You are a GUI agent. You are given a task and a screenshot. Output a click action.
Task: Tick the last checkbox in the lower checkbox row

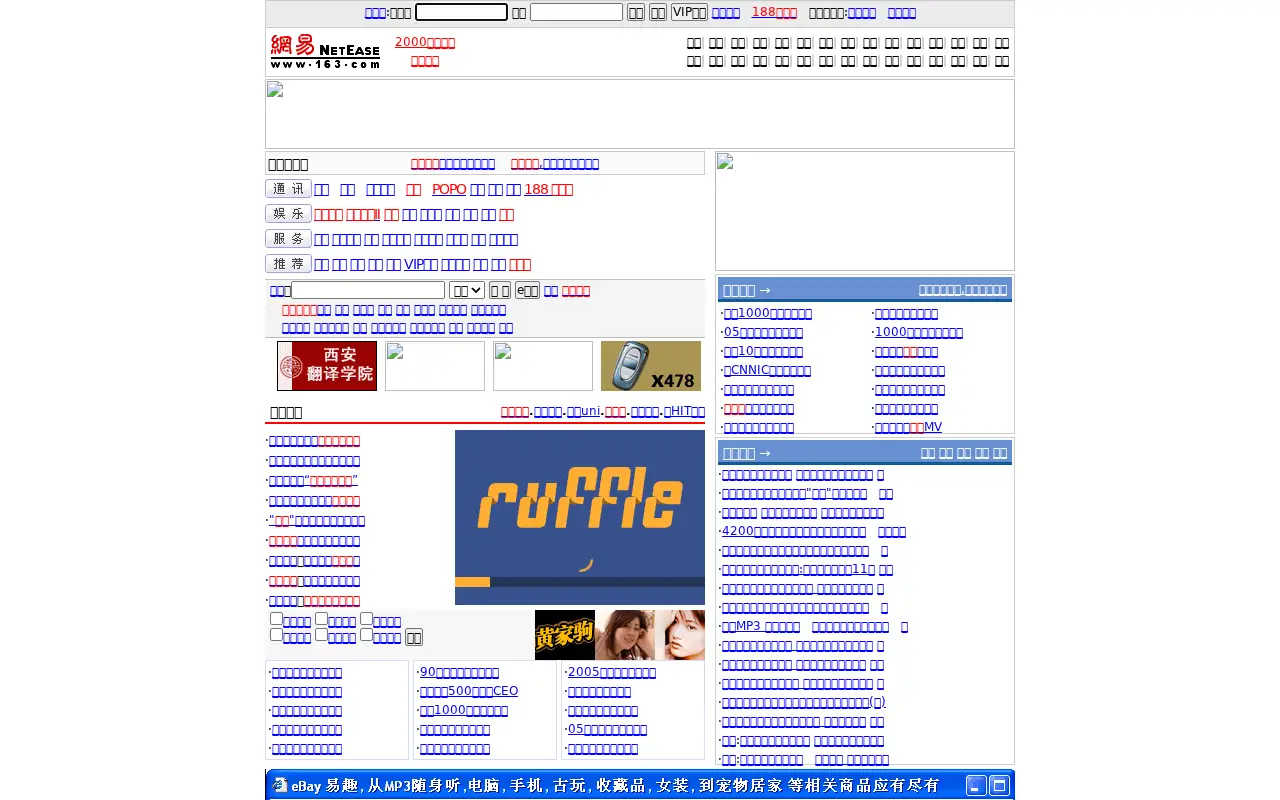coord(366,634)
